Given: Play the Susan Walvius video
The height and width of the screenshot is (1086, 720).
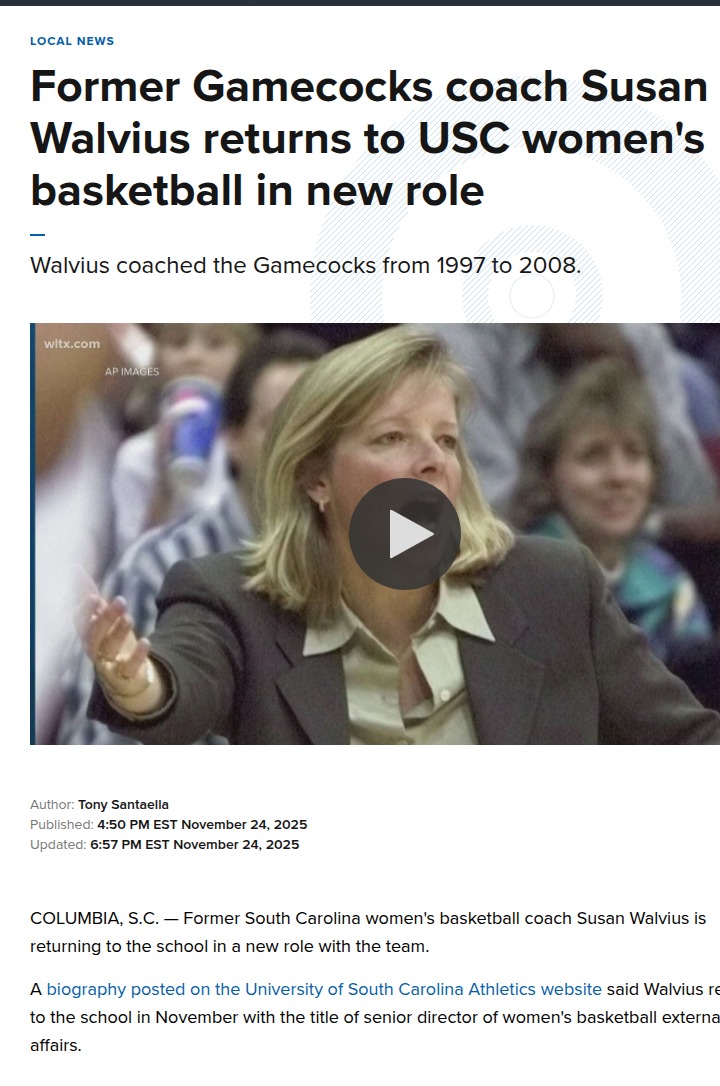Looking at the screenshot, I should pos(404,534).
